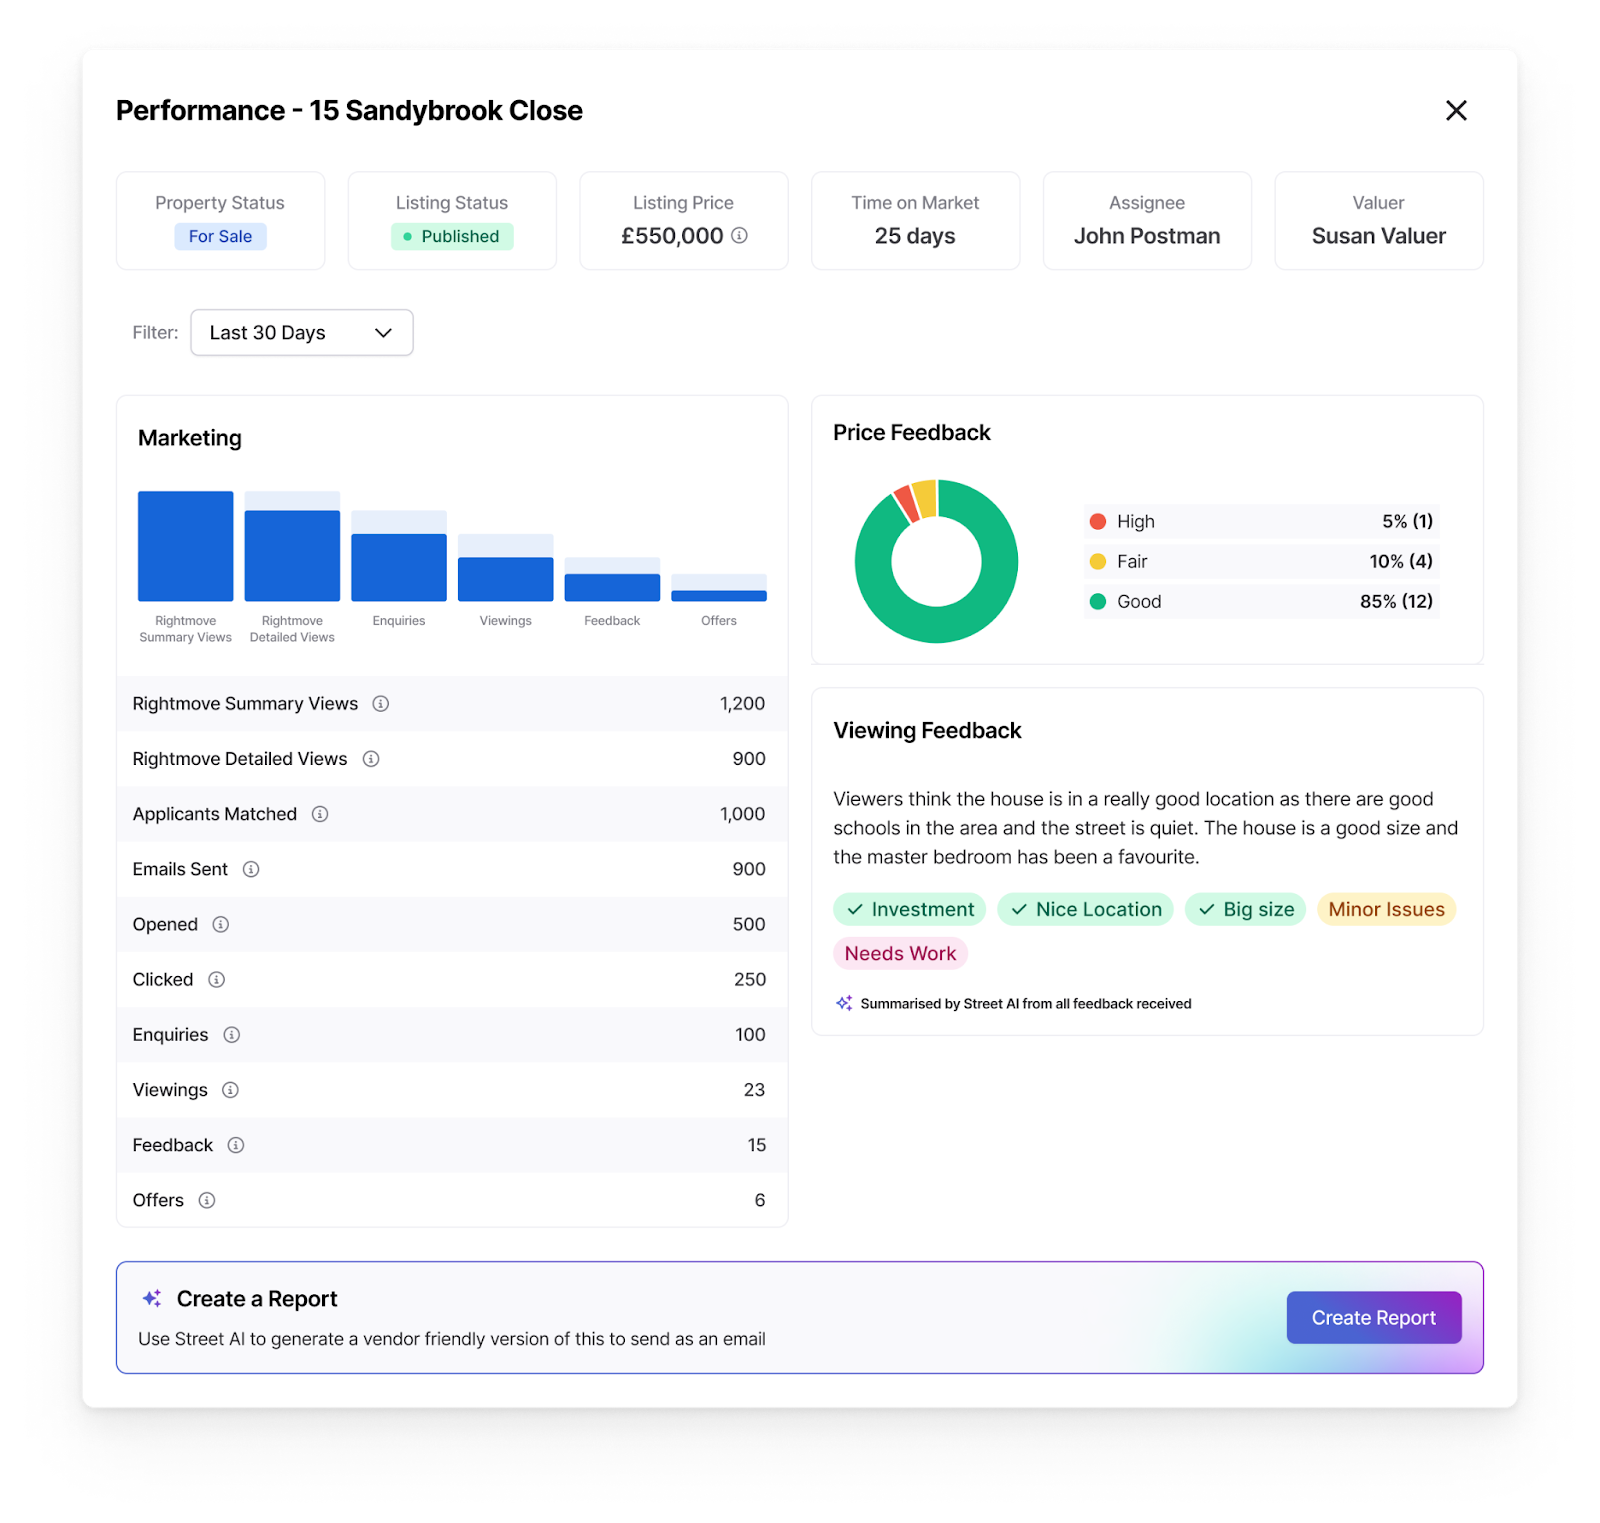Click the 100 enquiries value

[x=750, y=1035]
